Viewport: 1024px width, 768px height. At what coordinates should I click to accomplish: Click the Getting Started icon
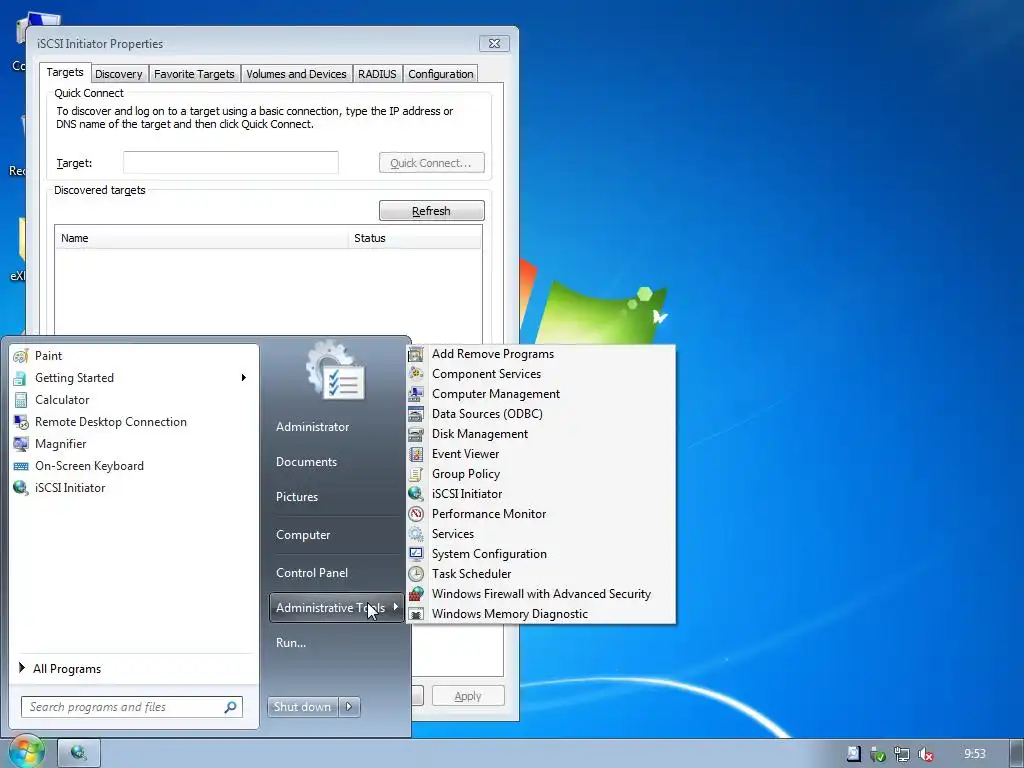[x=21, y=378]
